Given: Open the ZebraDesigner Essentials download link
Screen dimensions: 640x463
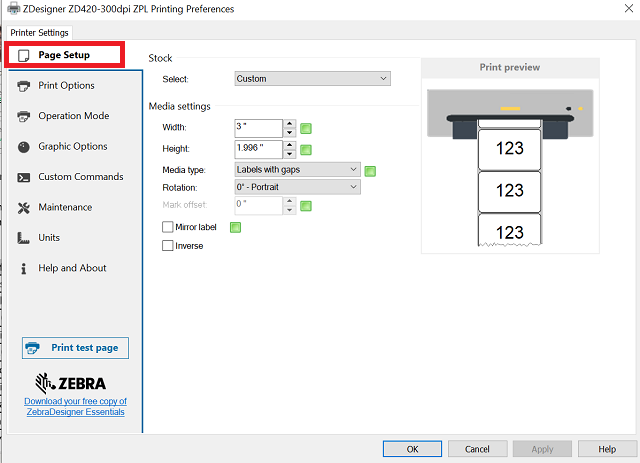Looking at the screenshot, I should [75, 406].
